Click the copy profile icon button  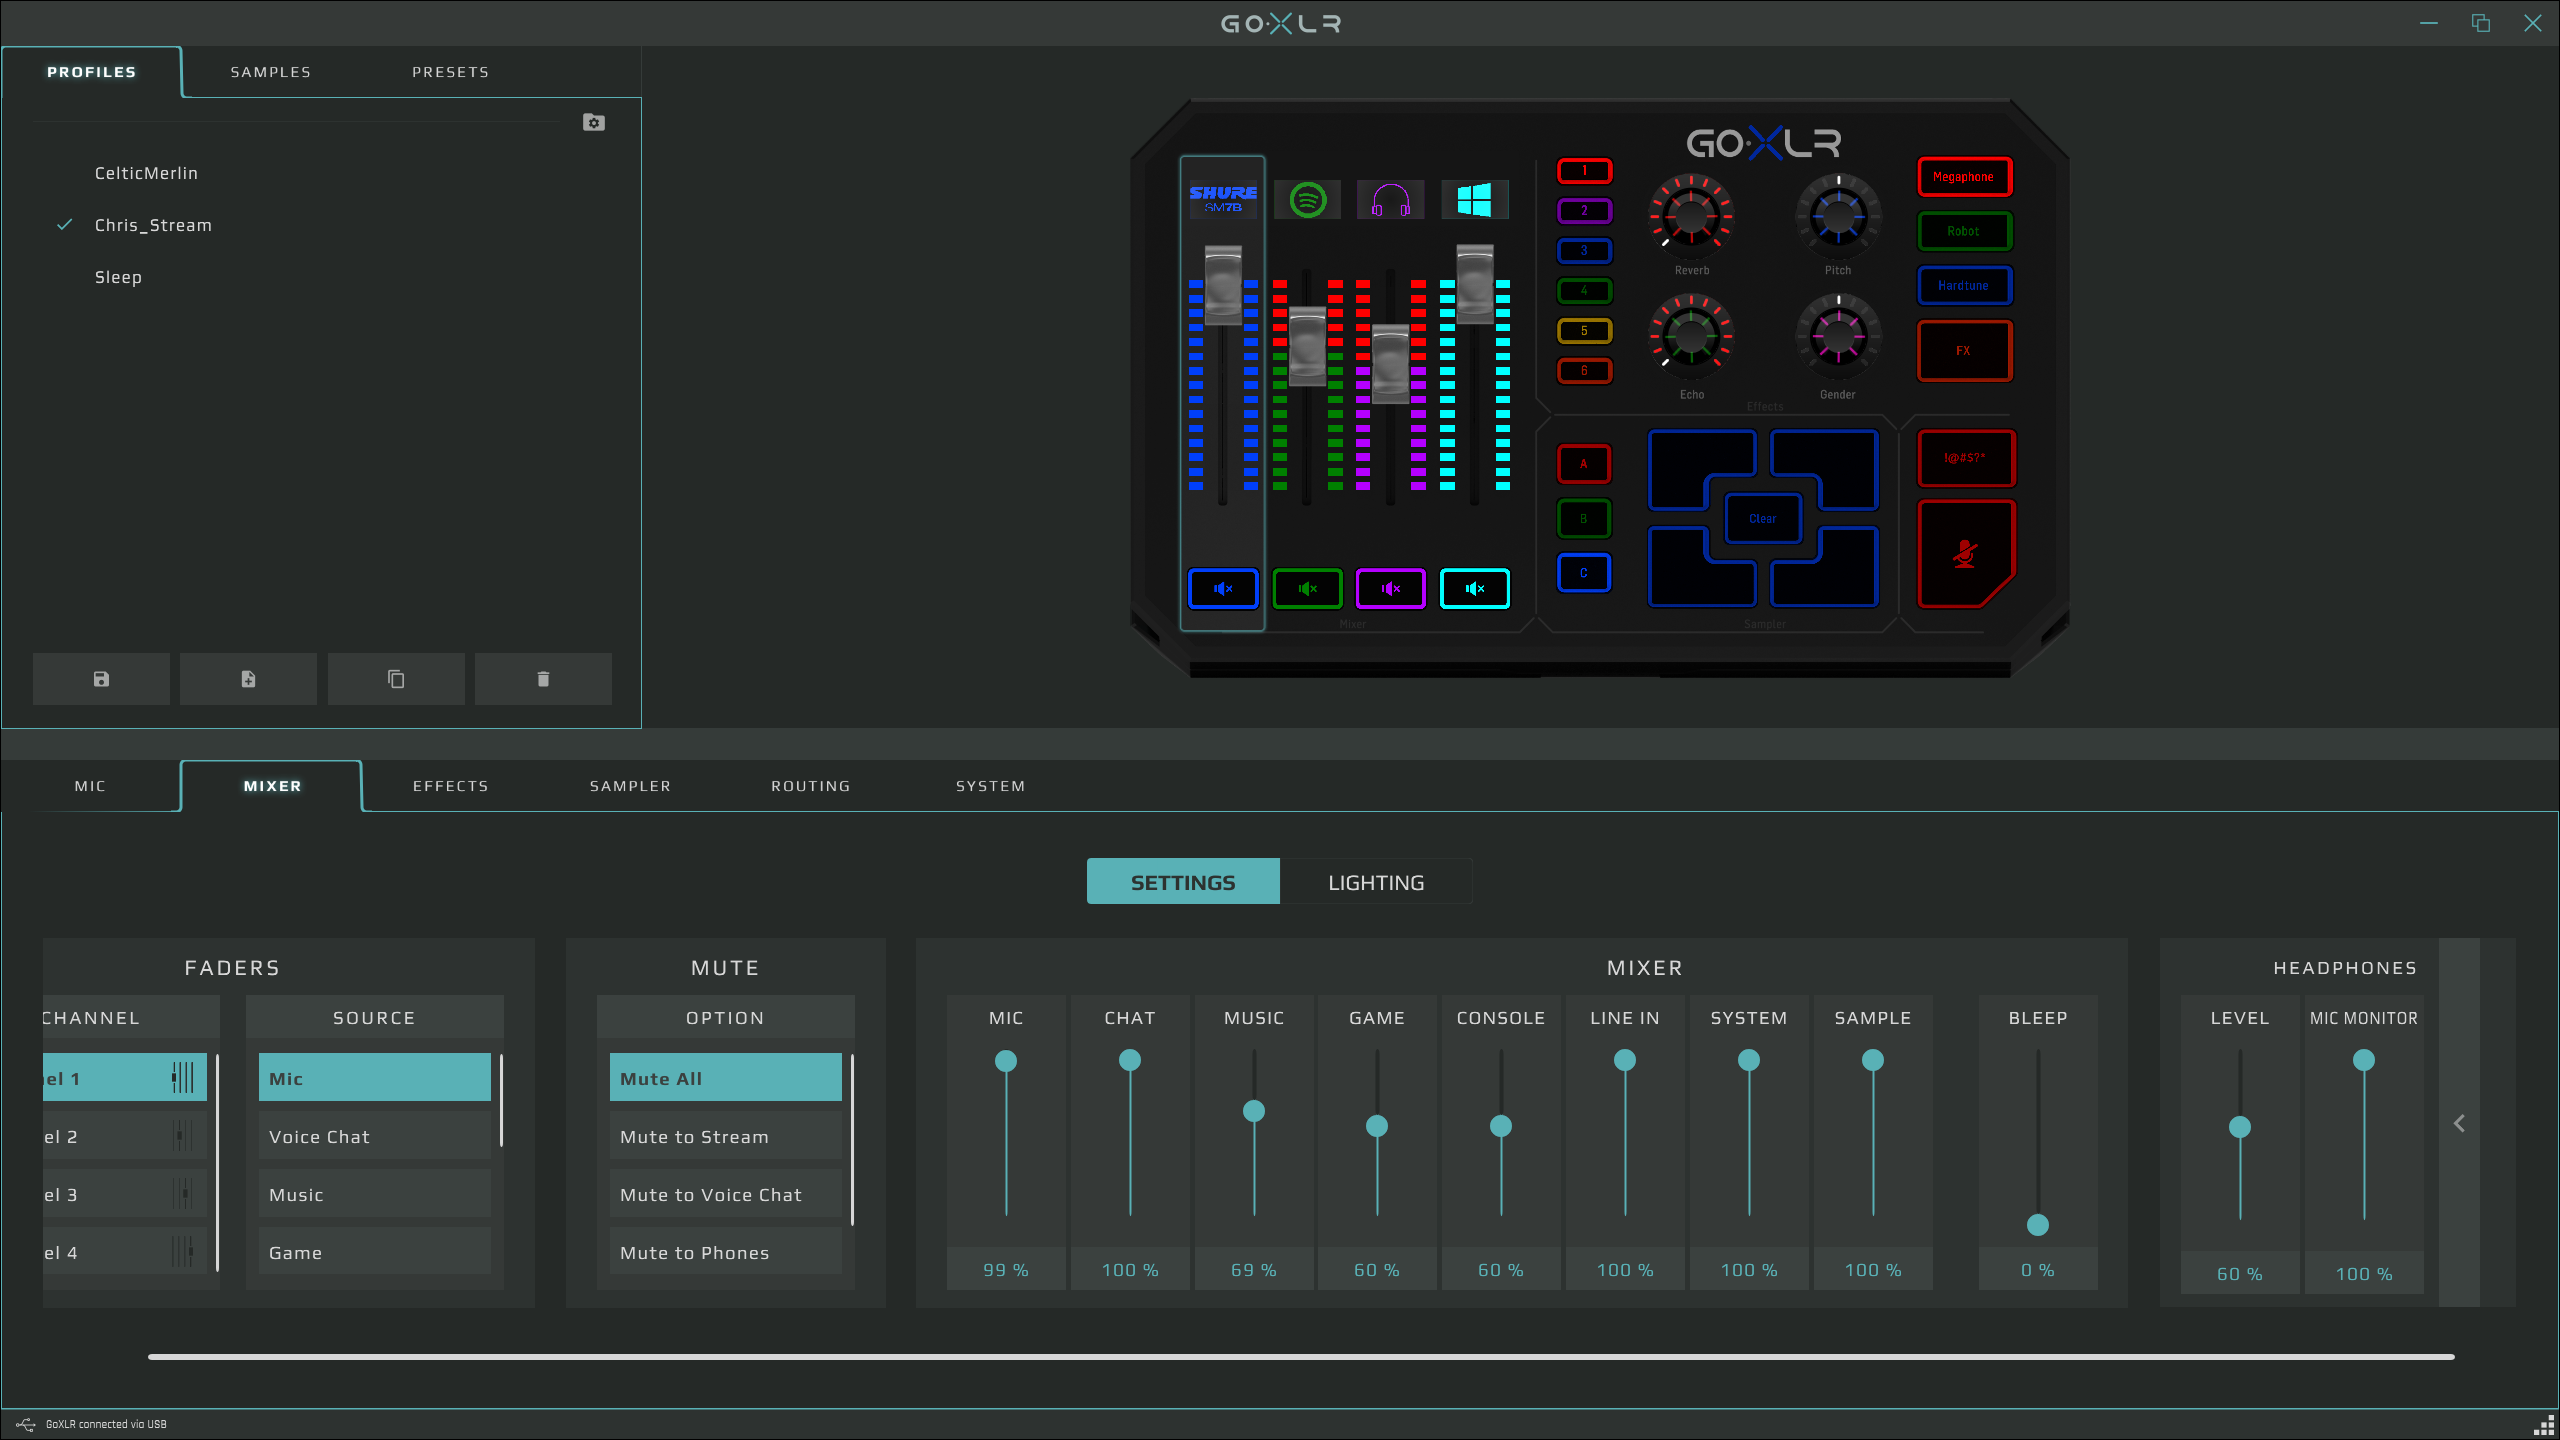[396, 679]
